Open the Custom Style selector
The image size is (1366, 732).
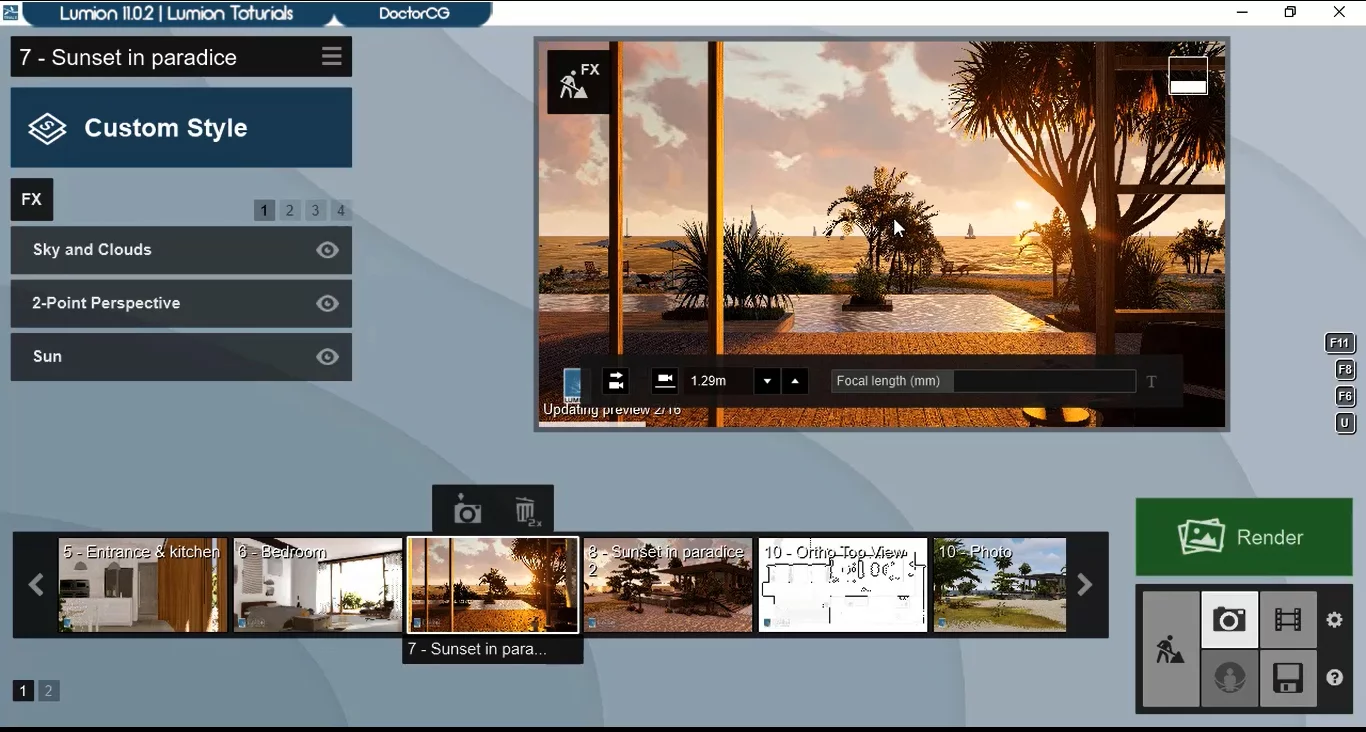point(181,128)
